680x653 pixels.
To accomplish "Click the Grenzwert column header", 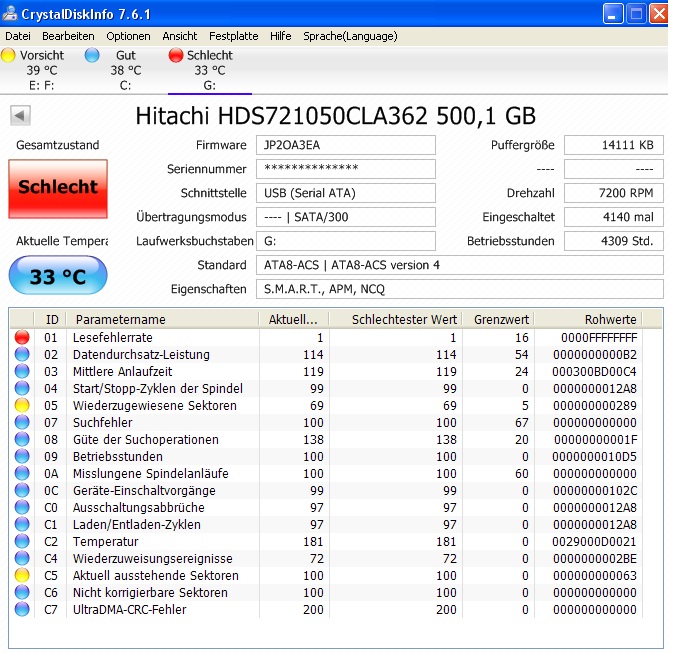I will click(x=498, y=319).
